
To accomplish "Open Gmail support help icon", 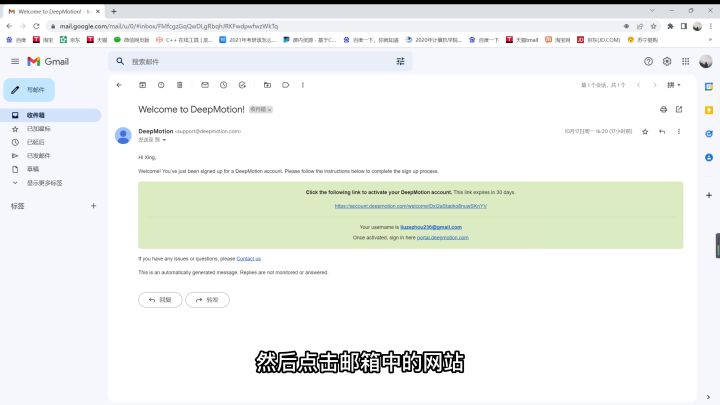I will tap(648, 62).
